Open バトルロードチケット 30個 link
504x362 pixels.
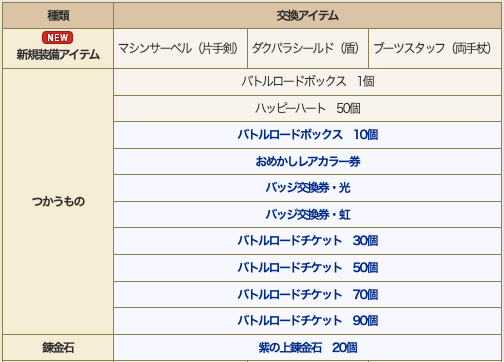[x=308, y=241]
